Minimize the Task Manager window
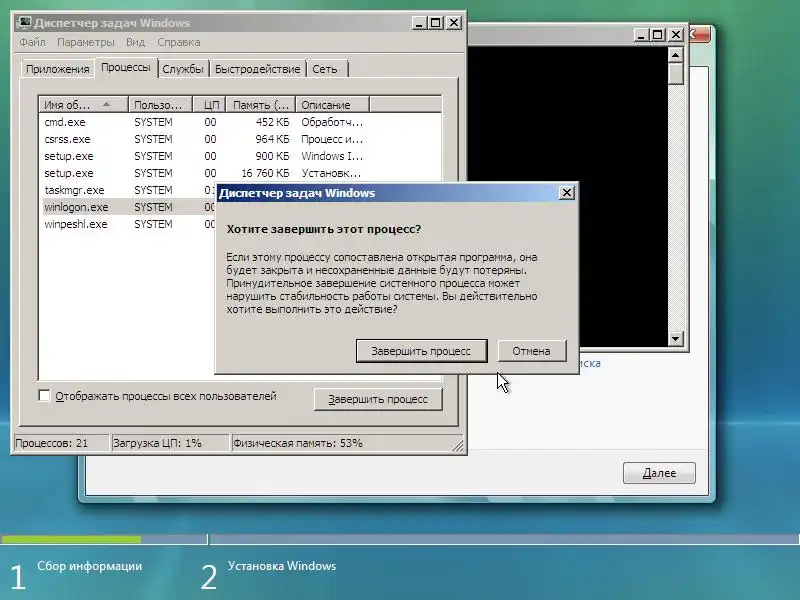This screenshot has height=600, width=800. tap(419, 23)
